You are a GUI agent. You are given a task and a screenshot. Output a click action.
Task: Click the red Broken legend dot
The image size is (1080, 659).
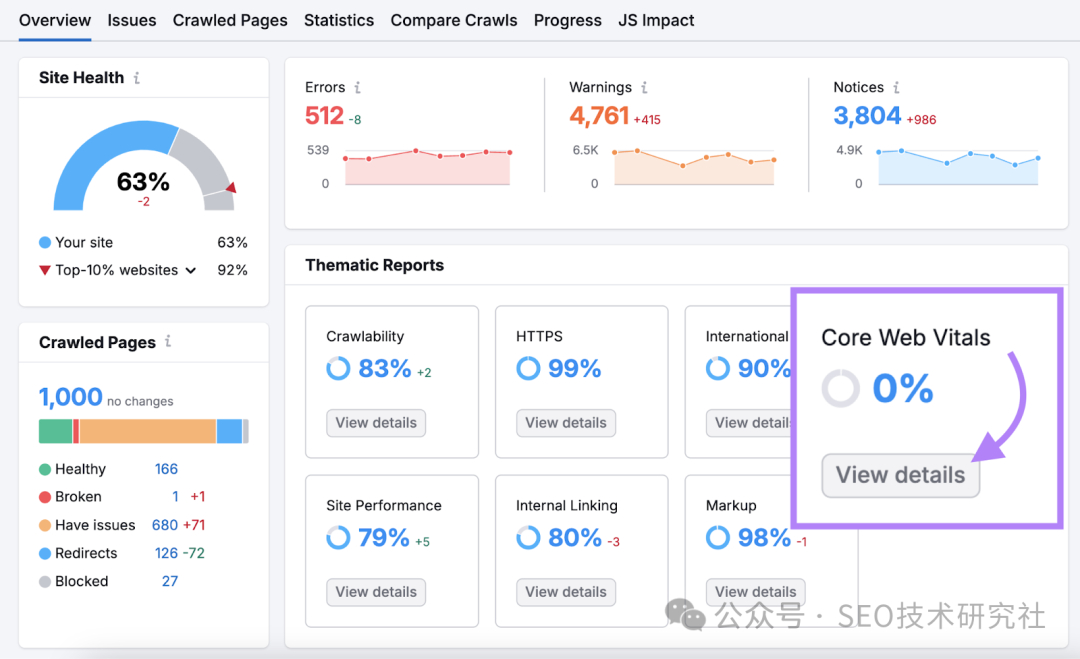[x=45, y=497]
